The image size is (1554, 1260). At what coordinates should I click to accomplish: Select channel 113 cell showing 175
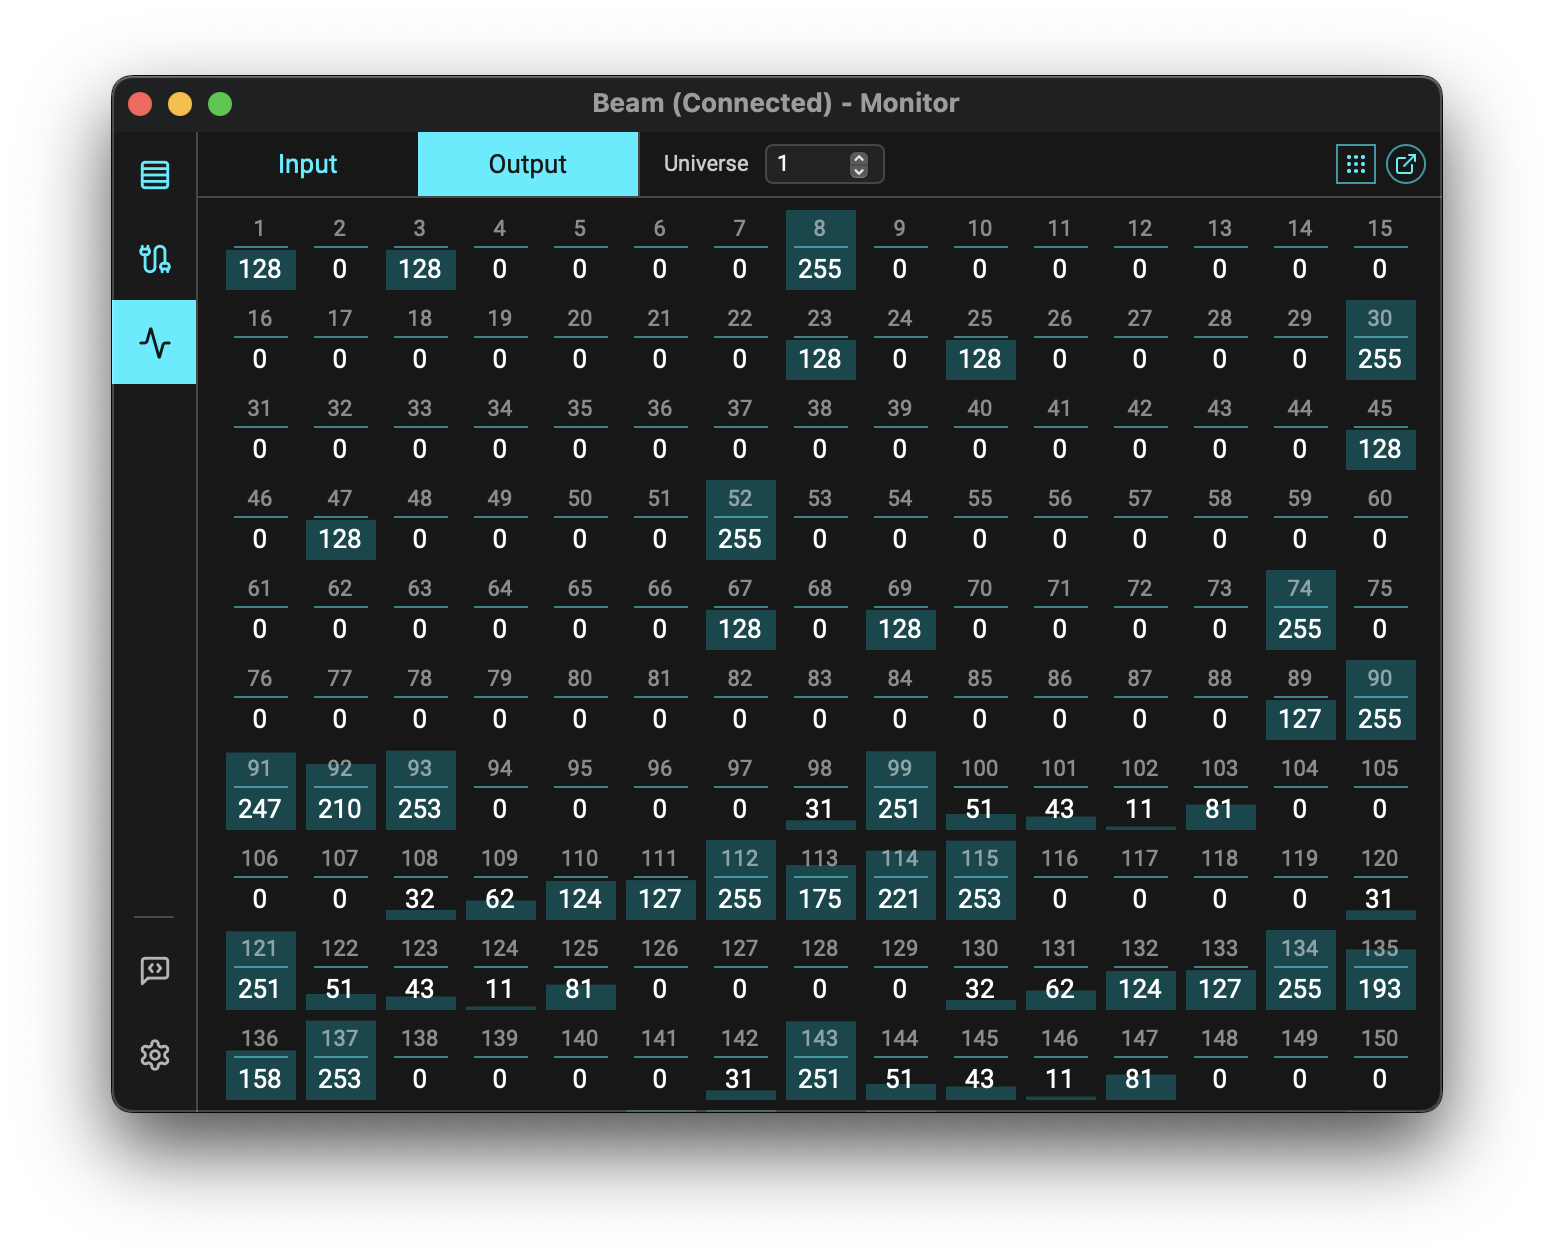coord(820,880)
